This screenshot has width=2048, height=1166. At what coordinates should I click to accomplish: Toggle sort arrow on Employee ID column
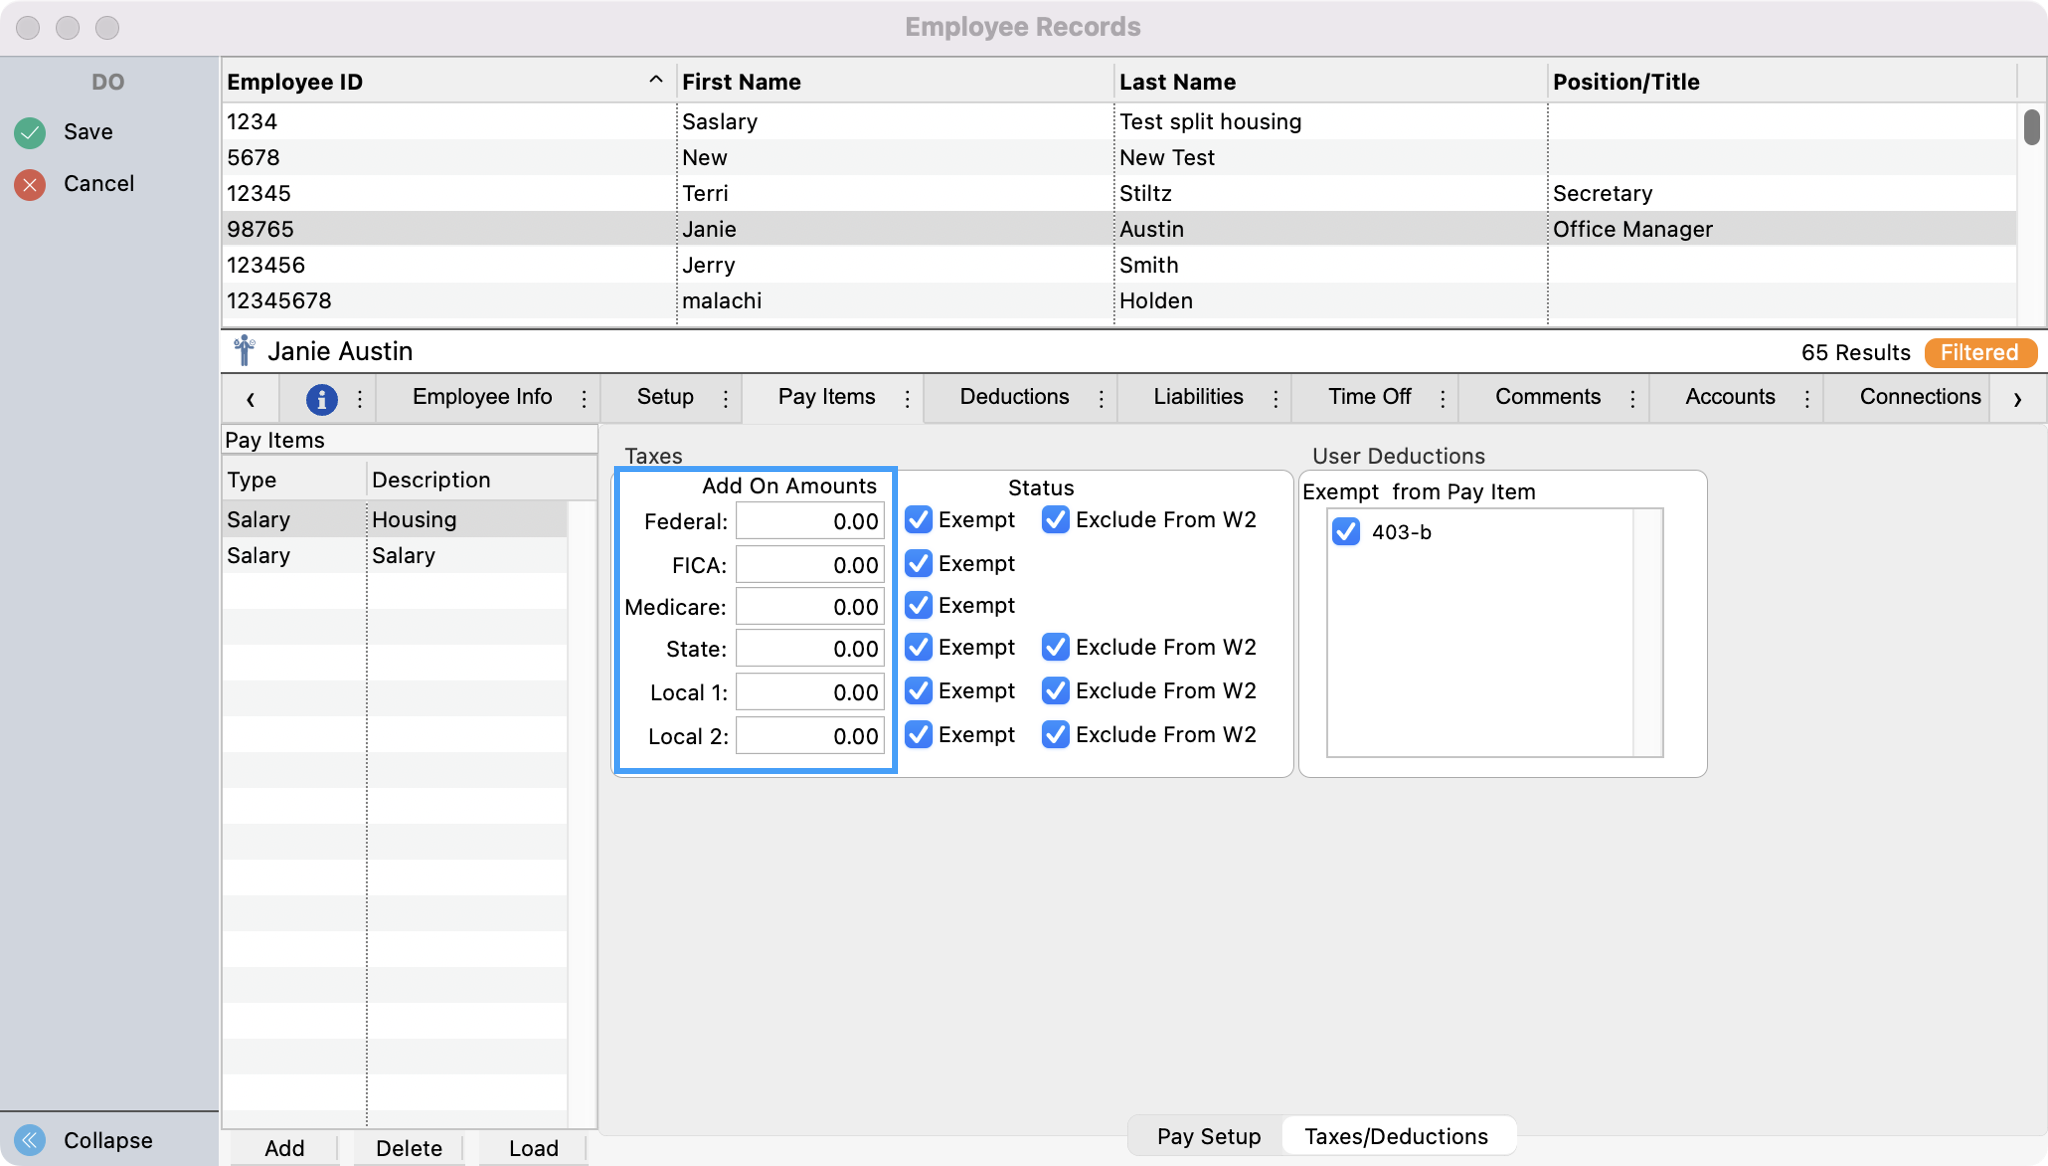655,80
